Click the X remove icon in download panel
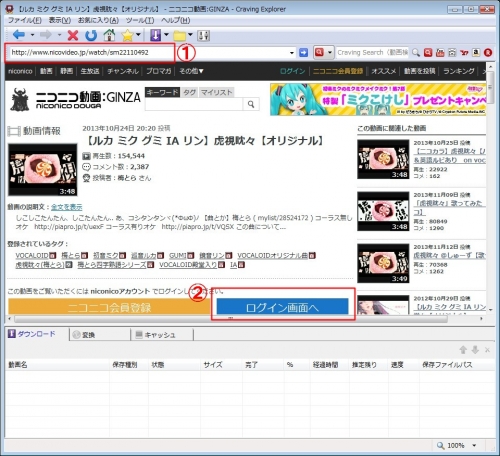This screenshot has height=456, width=500. point(487,350)
